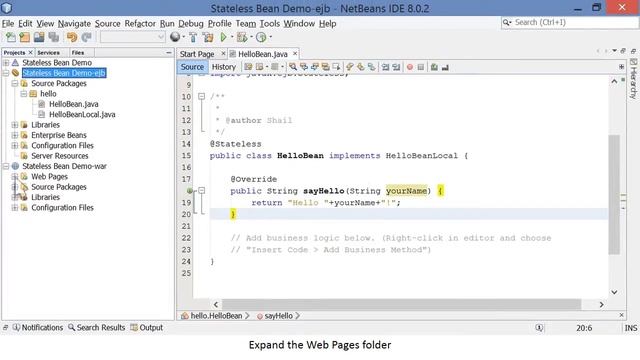Click the Shift Line Left icon
Screen dimensions: 640x360
point(385,67)
